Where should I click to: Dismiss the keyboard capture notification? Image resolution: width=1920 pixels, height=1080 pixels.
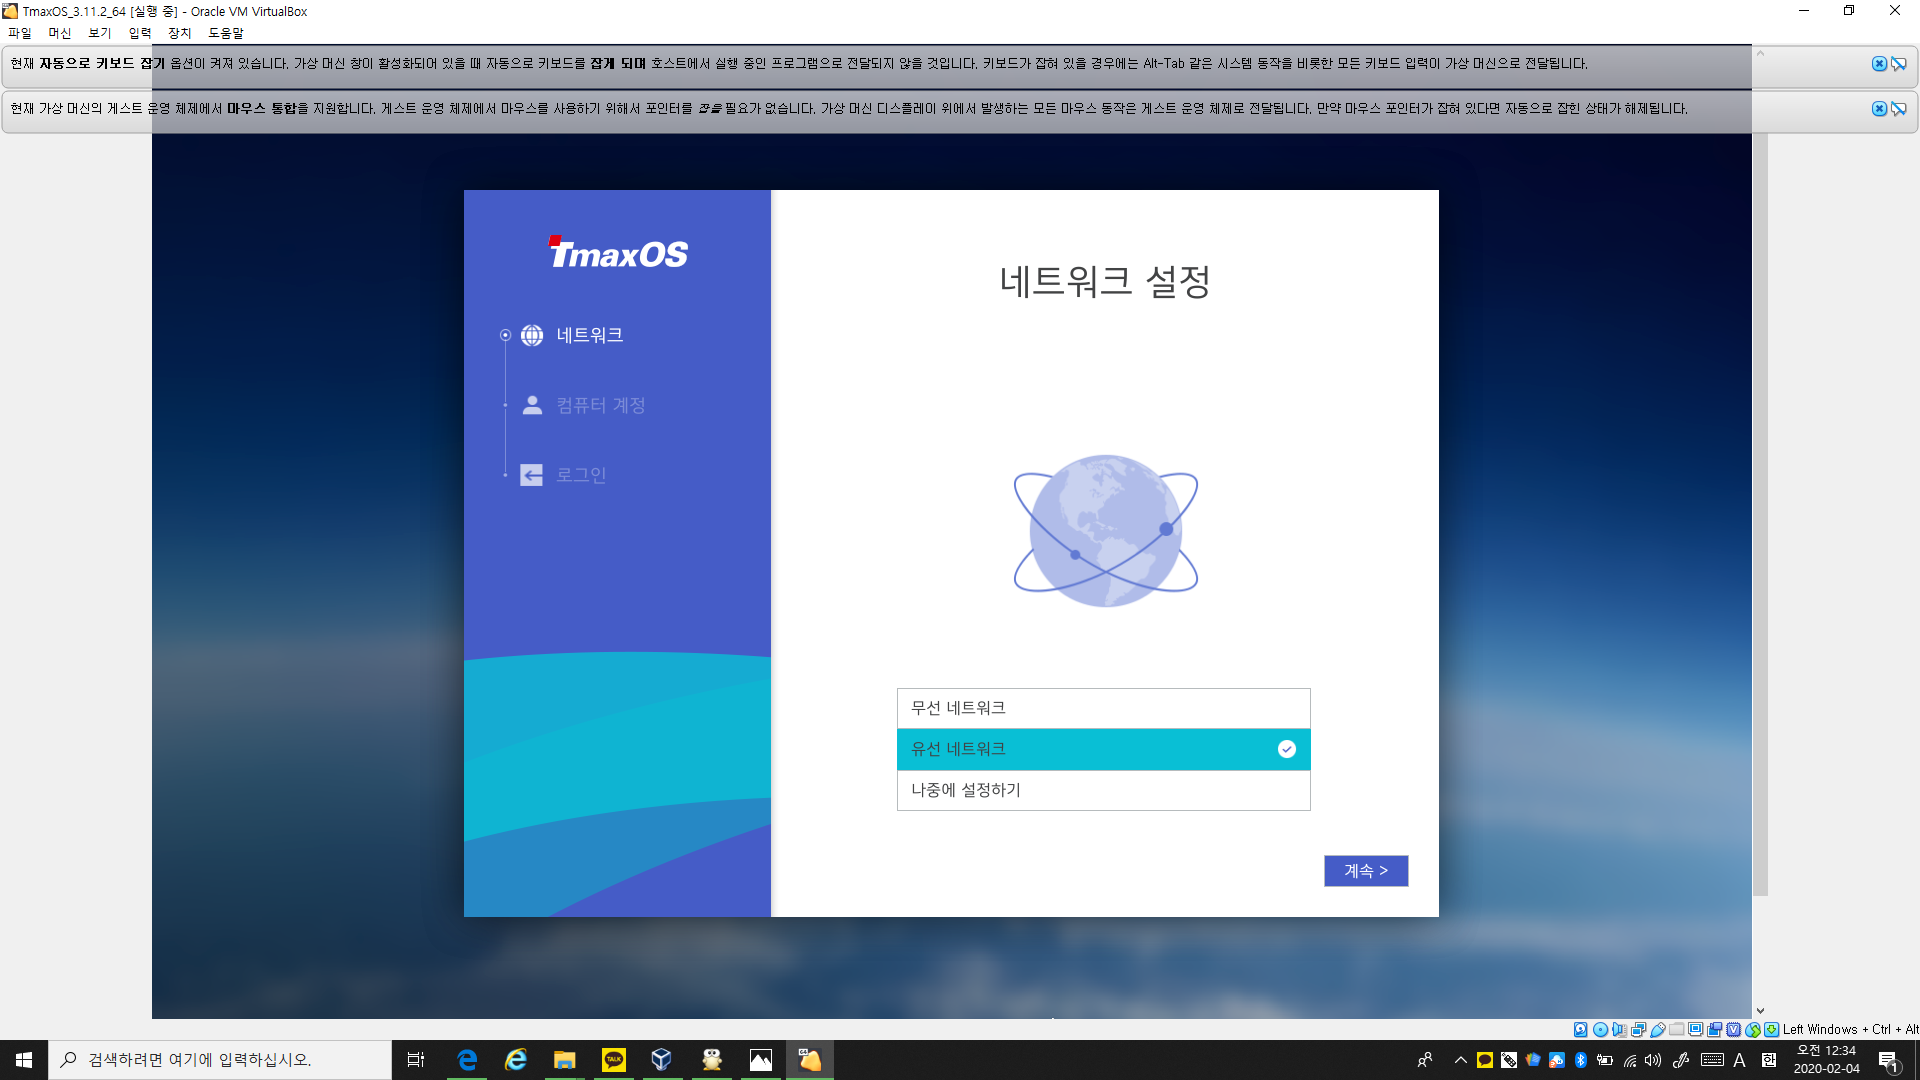click(1879, 64)
